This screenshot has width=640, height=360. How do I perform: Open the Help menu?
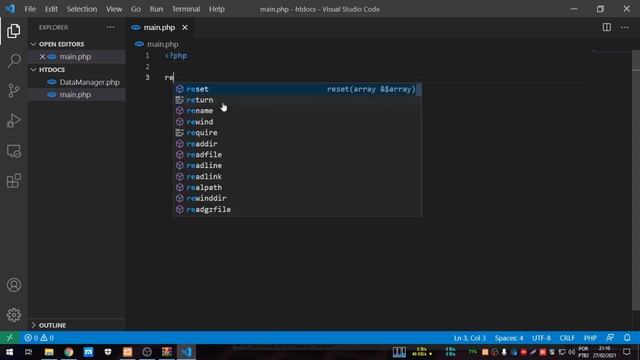217,9
